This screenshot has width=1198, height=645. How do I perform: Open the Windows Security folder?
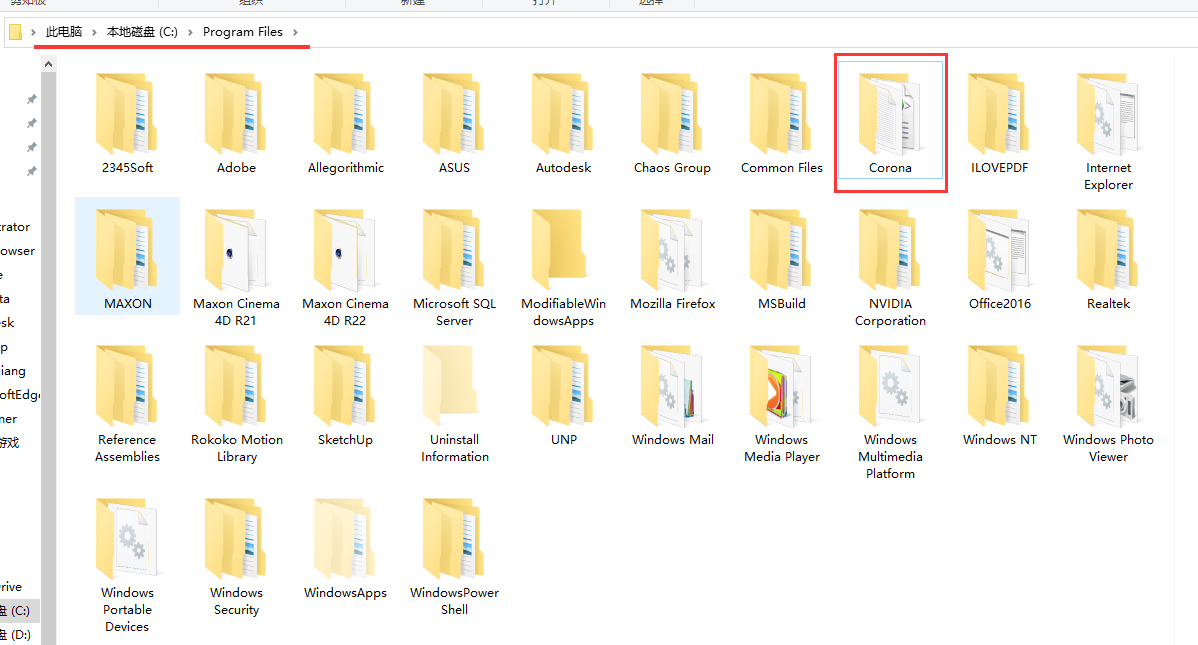pos(236,555)
